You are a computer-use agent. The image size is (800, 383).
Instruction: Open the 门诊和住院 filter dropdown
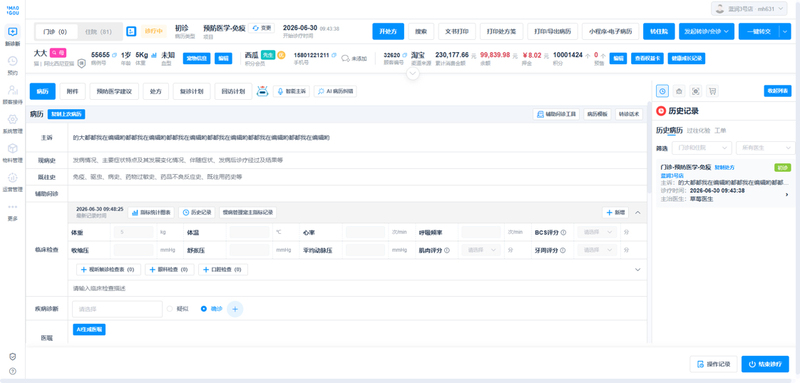(x=702, y=148)
